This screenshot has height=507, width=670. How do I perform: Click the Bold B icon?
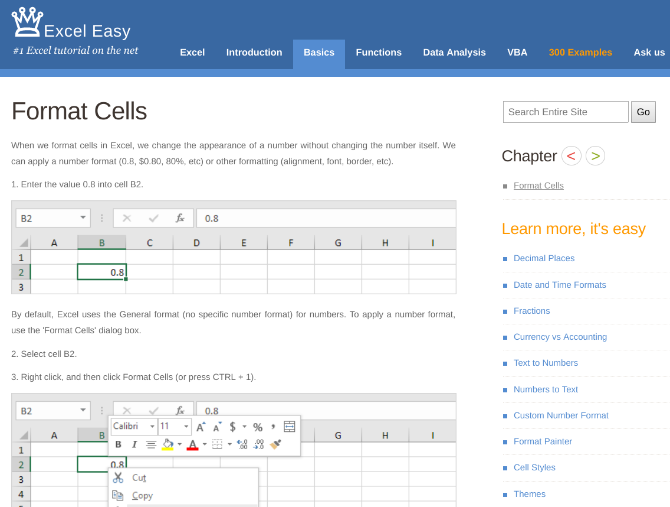(x=118, y=445)
